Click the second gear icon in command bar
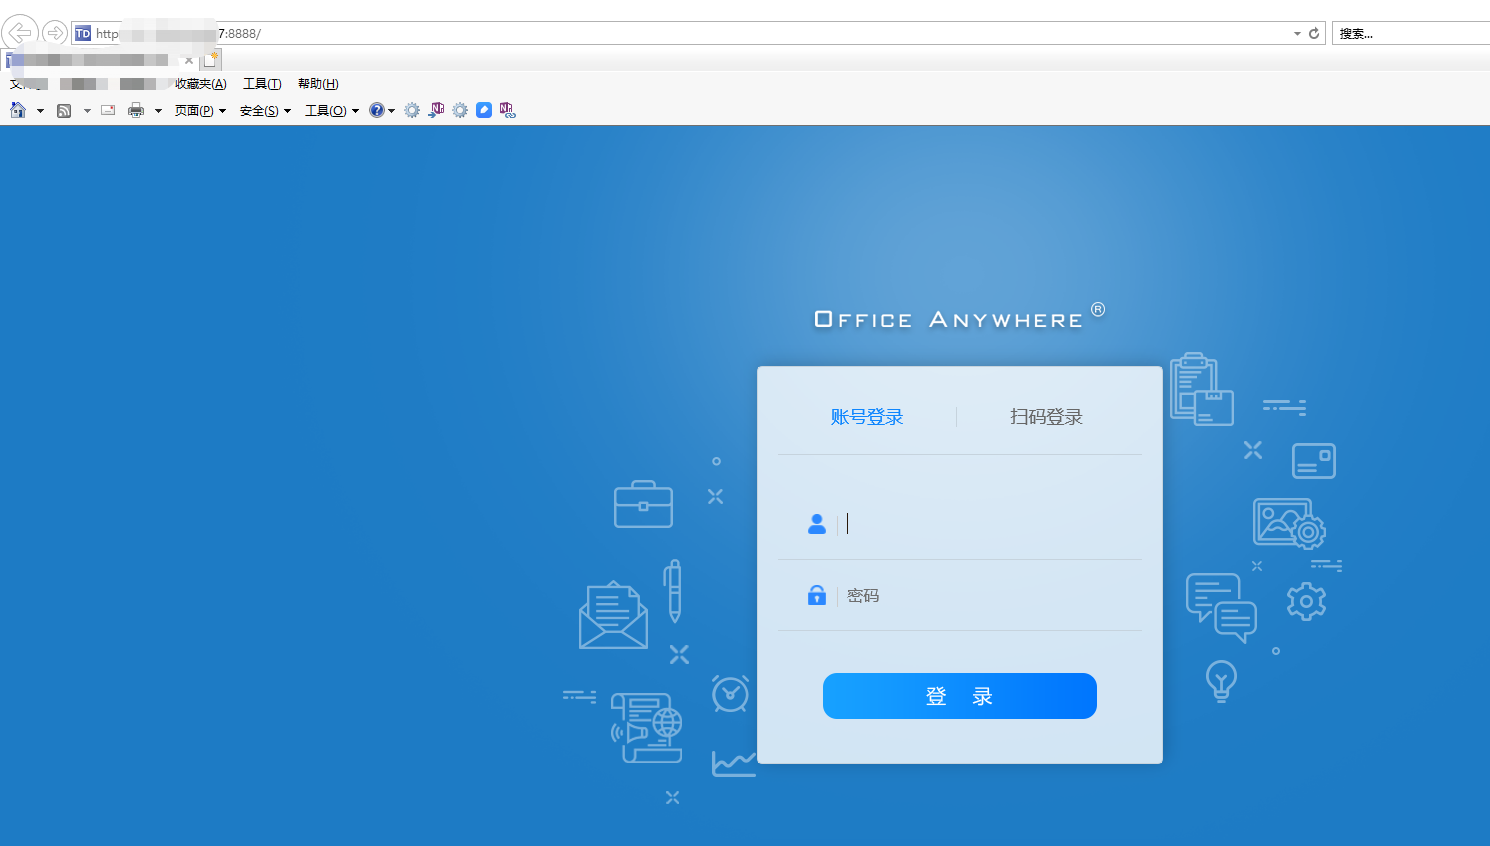The height and width of the screenshot is (846, 1490). point(460,110)
